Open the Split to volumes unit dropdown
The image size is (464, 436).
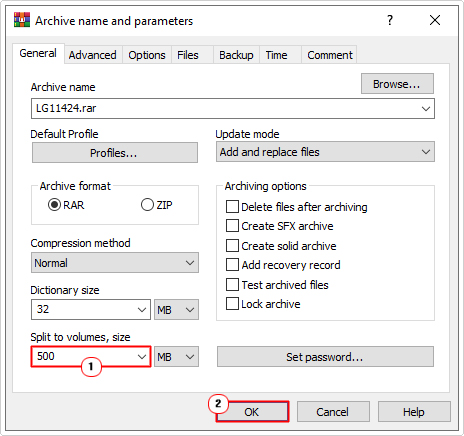[x=176, y=357]
